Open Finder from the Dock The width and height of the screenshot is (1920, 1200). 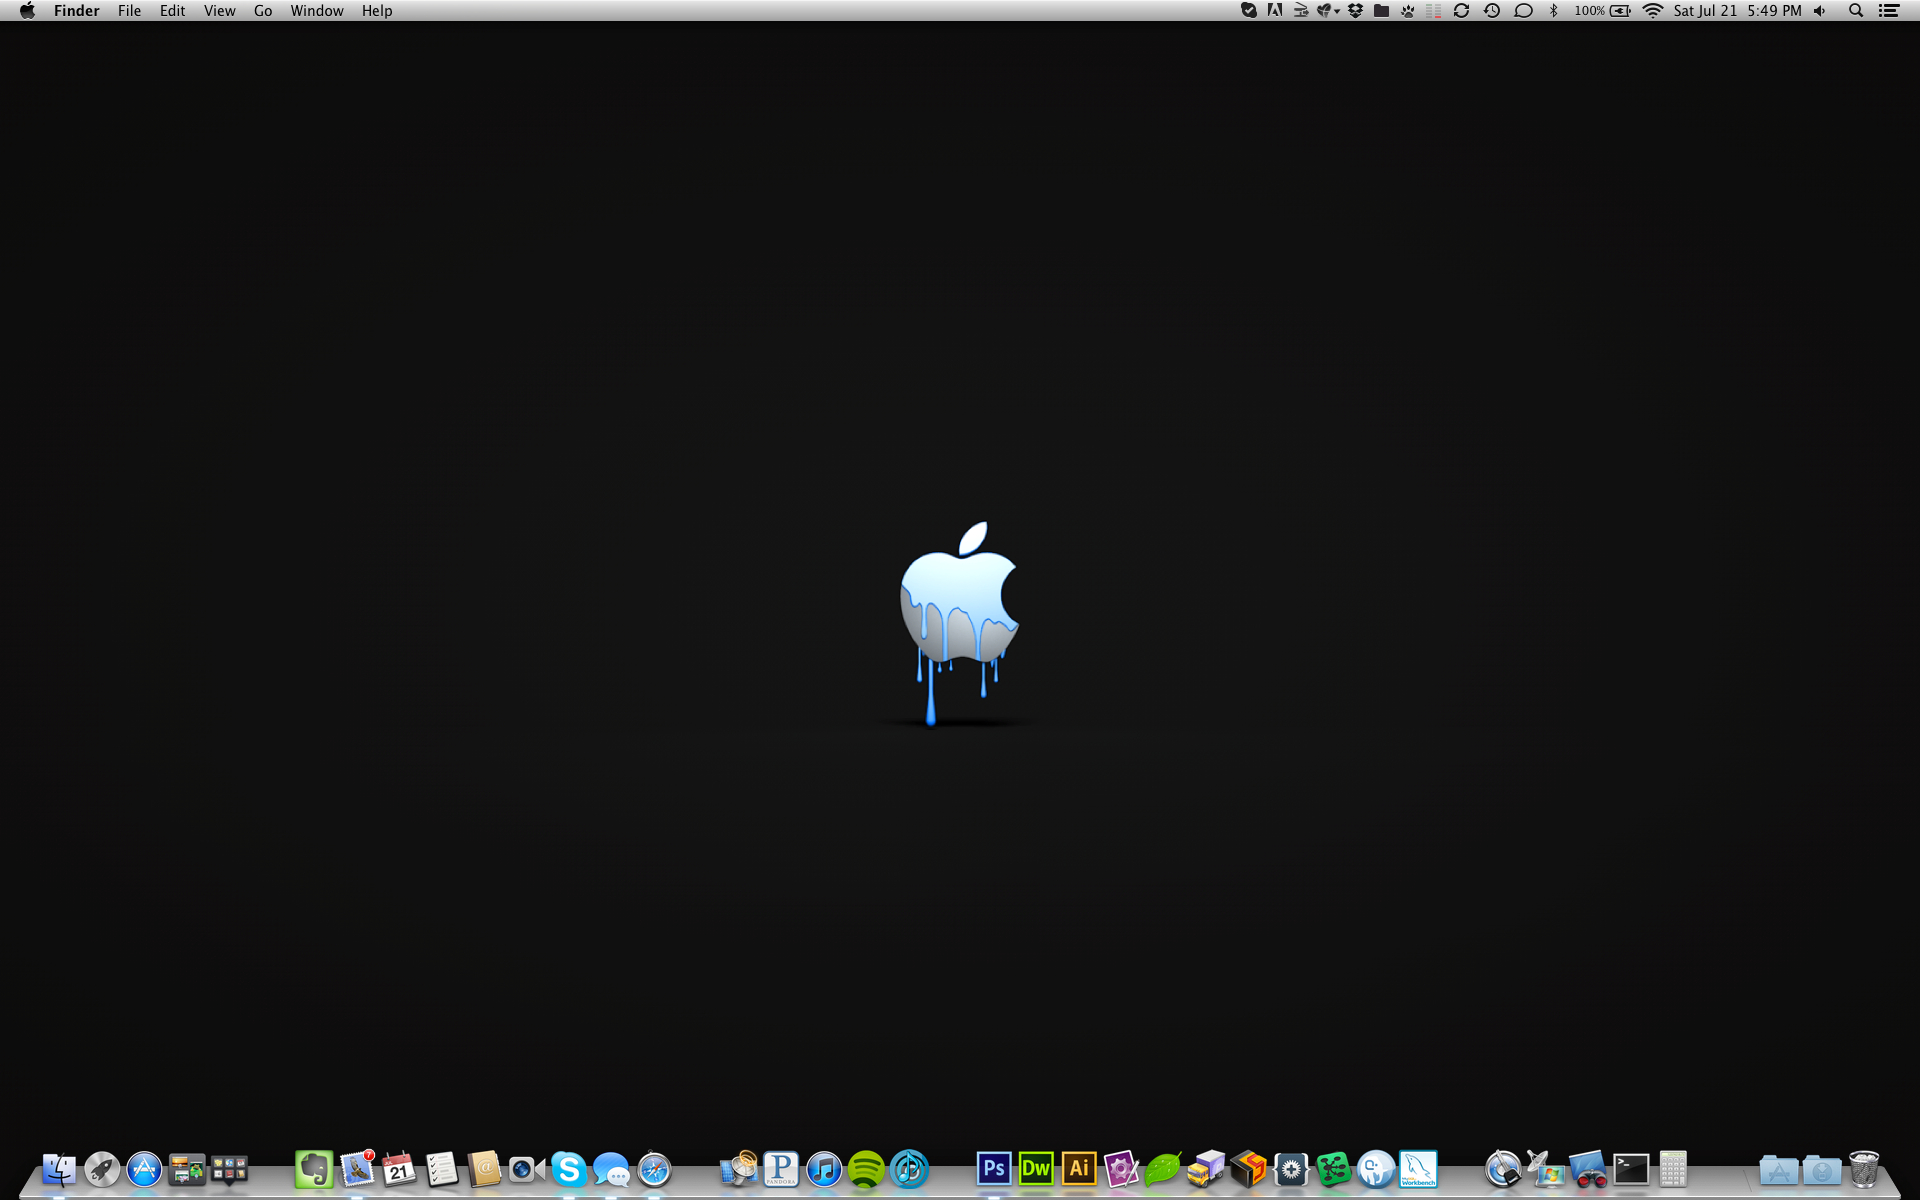59,1168
